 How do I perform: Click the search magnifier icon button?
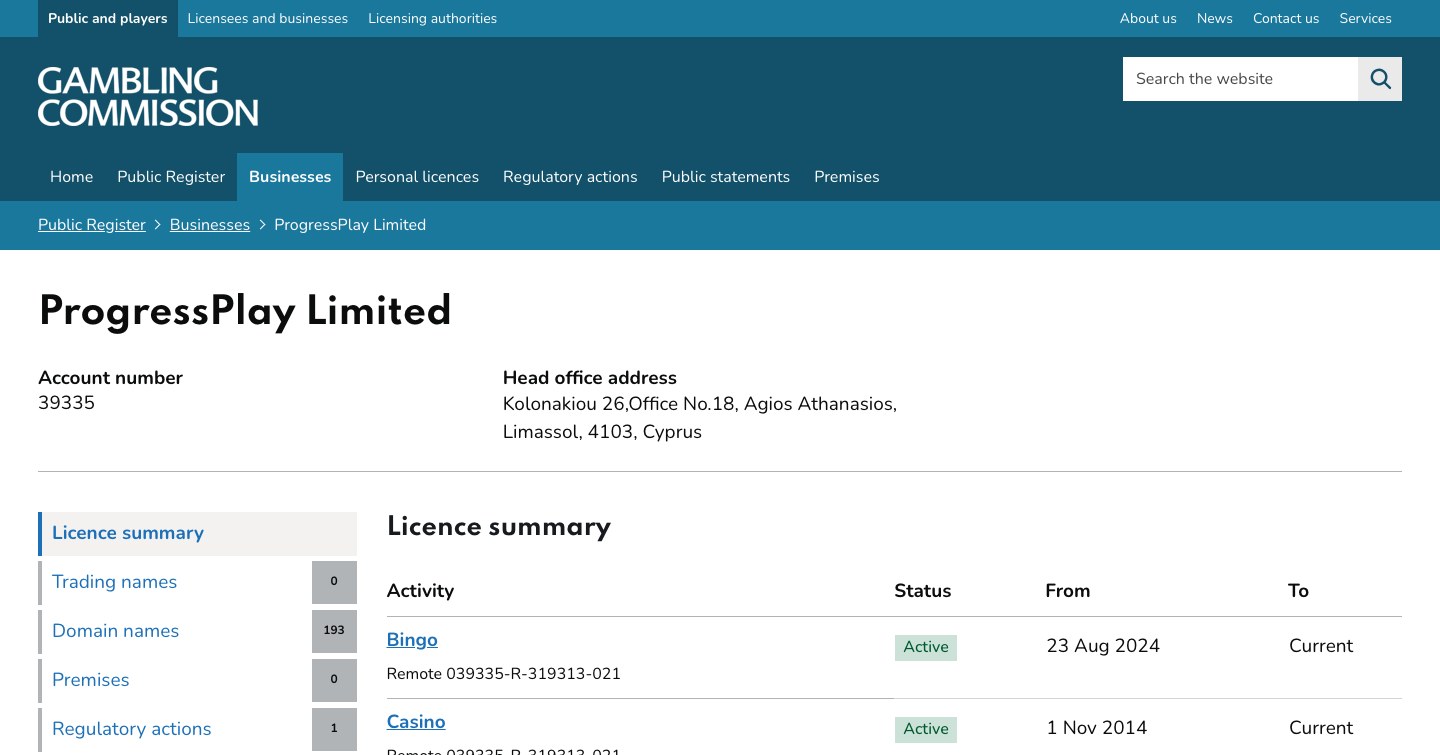click(x=1380, y=79)
